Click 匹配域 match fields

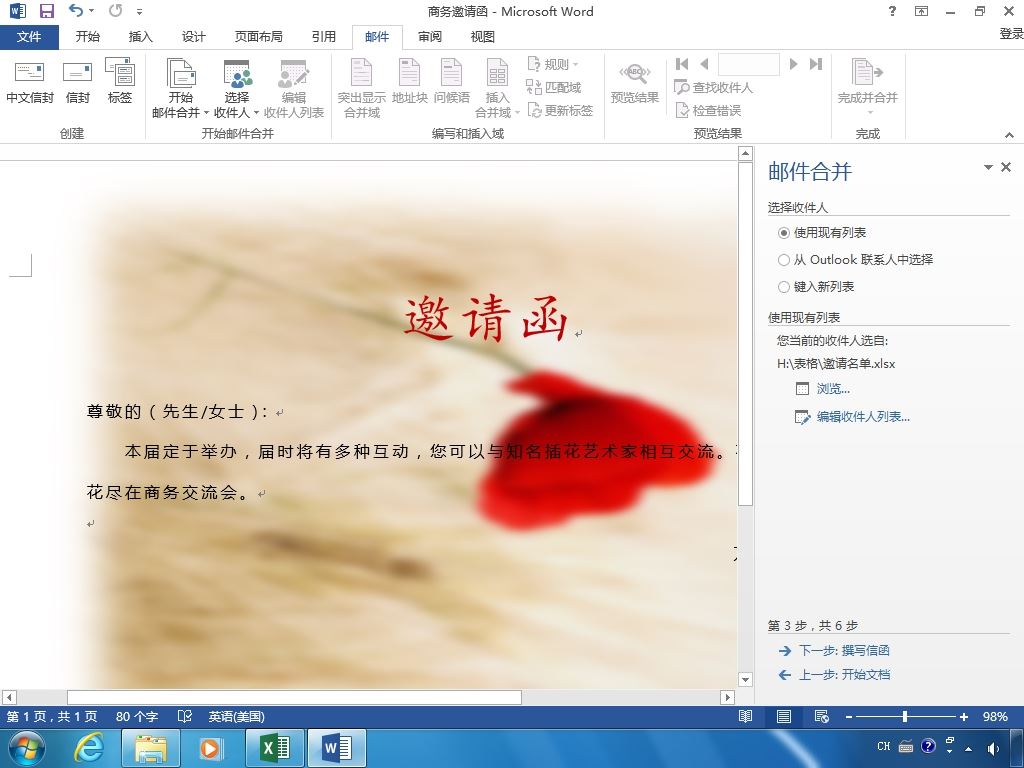[x=553, y=88]
